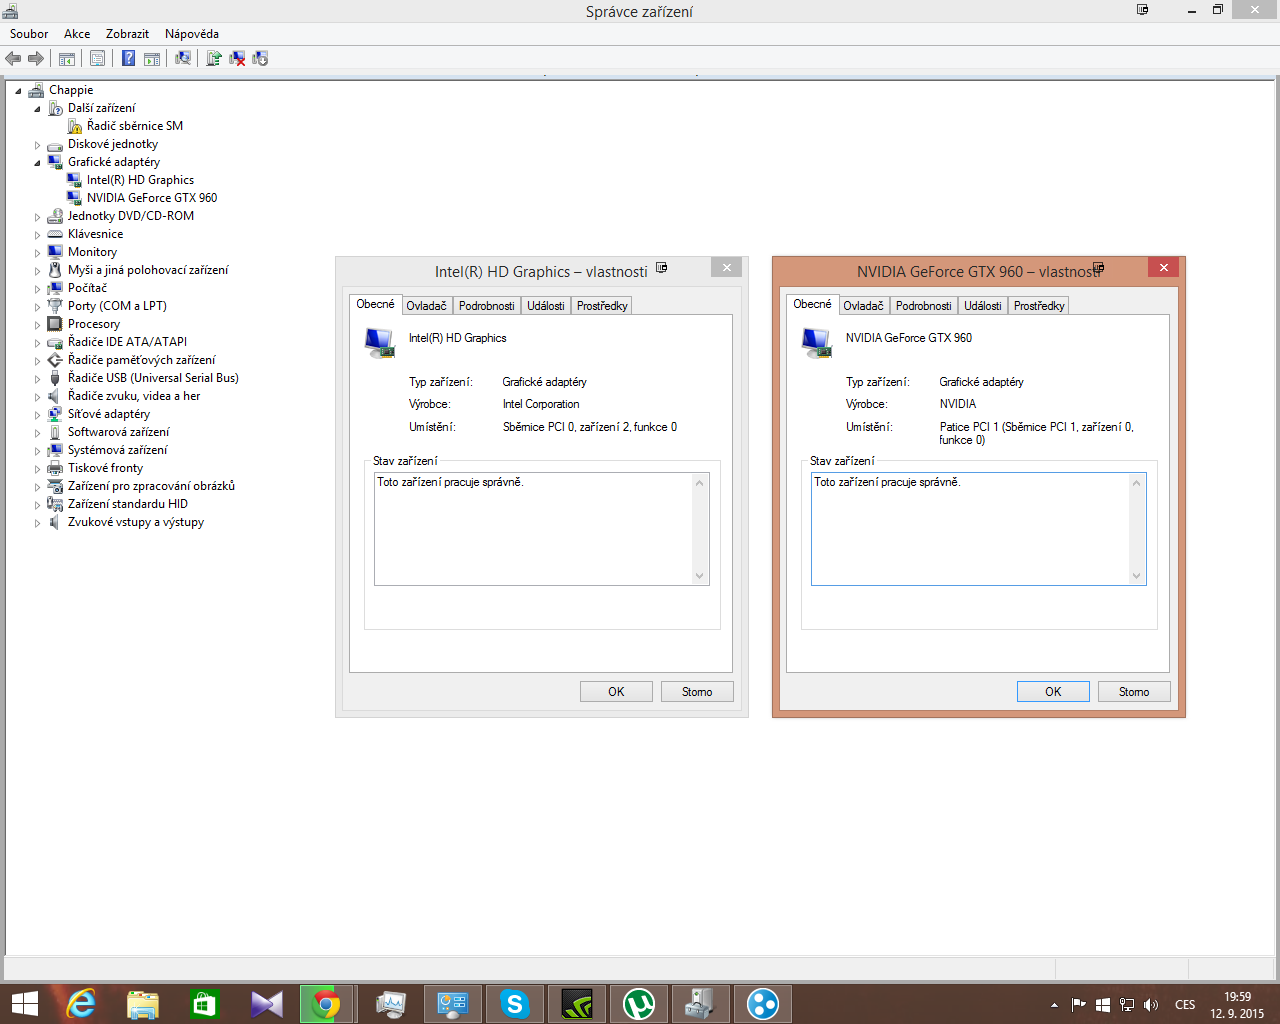Open Podrobnosti tab in NVIDIA properties
1280x1024 pixels.
(924, 306)
